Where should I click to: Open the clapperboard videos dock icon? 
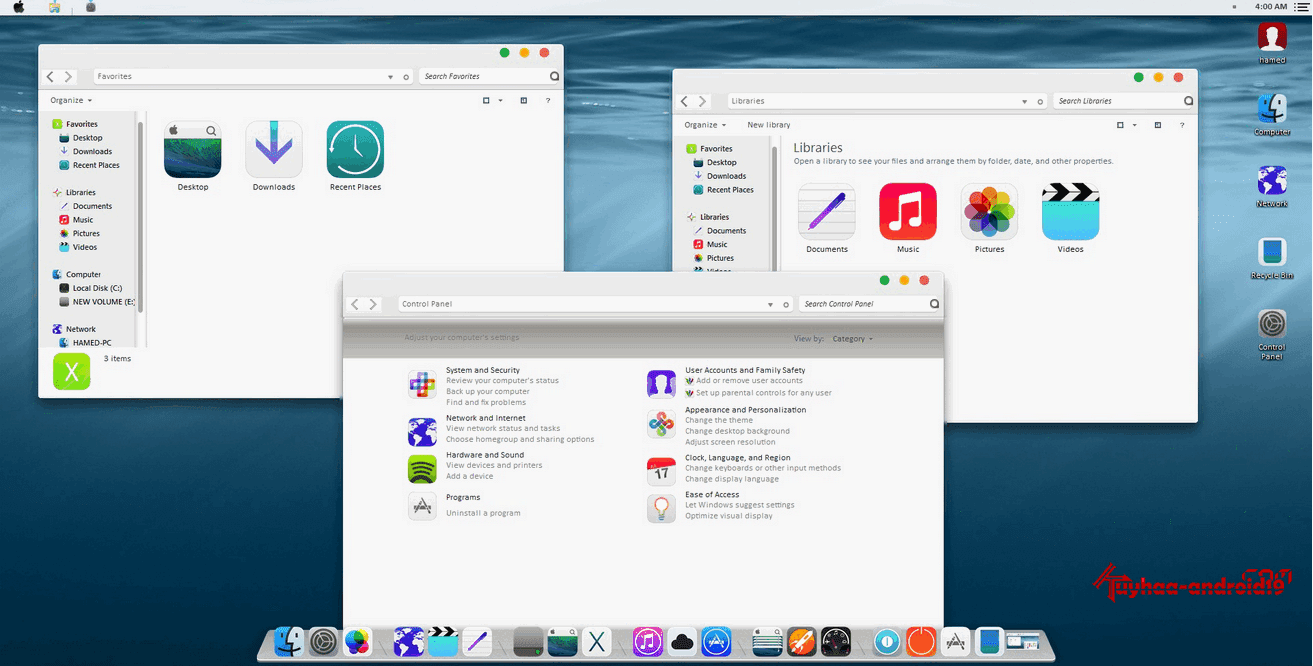click(443, 641)
